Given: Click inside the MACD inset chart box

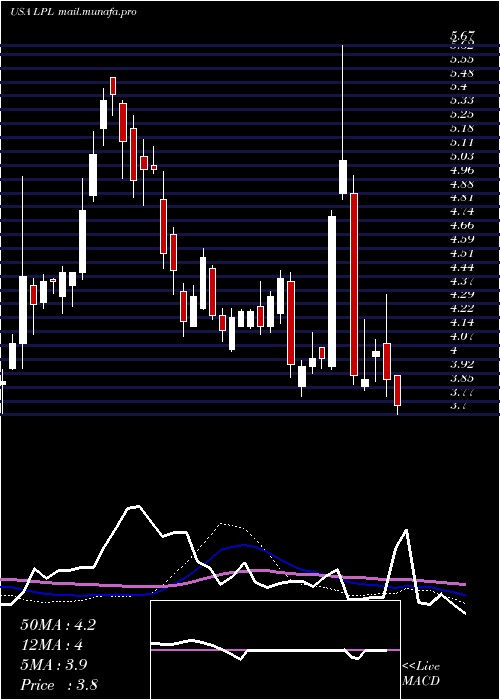Looking at the screenshot, I should click(x=275, y=650).
